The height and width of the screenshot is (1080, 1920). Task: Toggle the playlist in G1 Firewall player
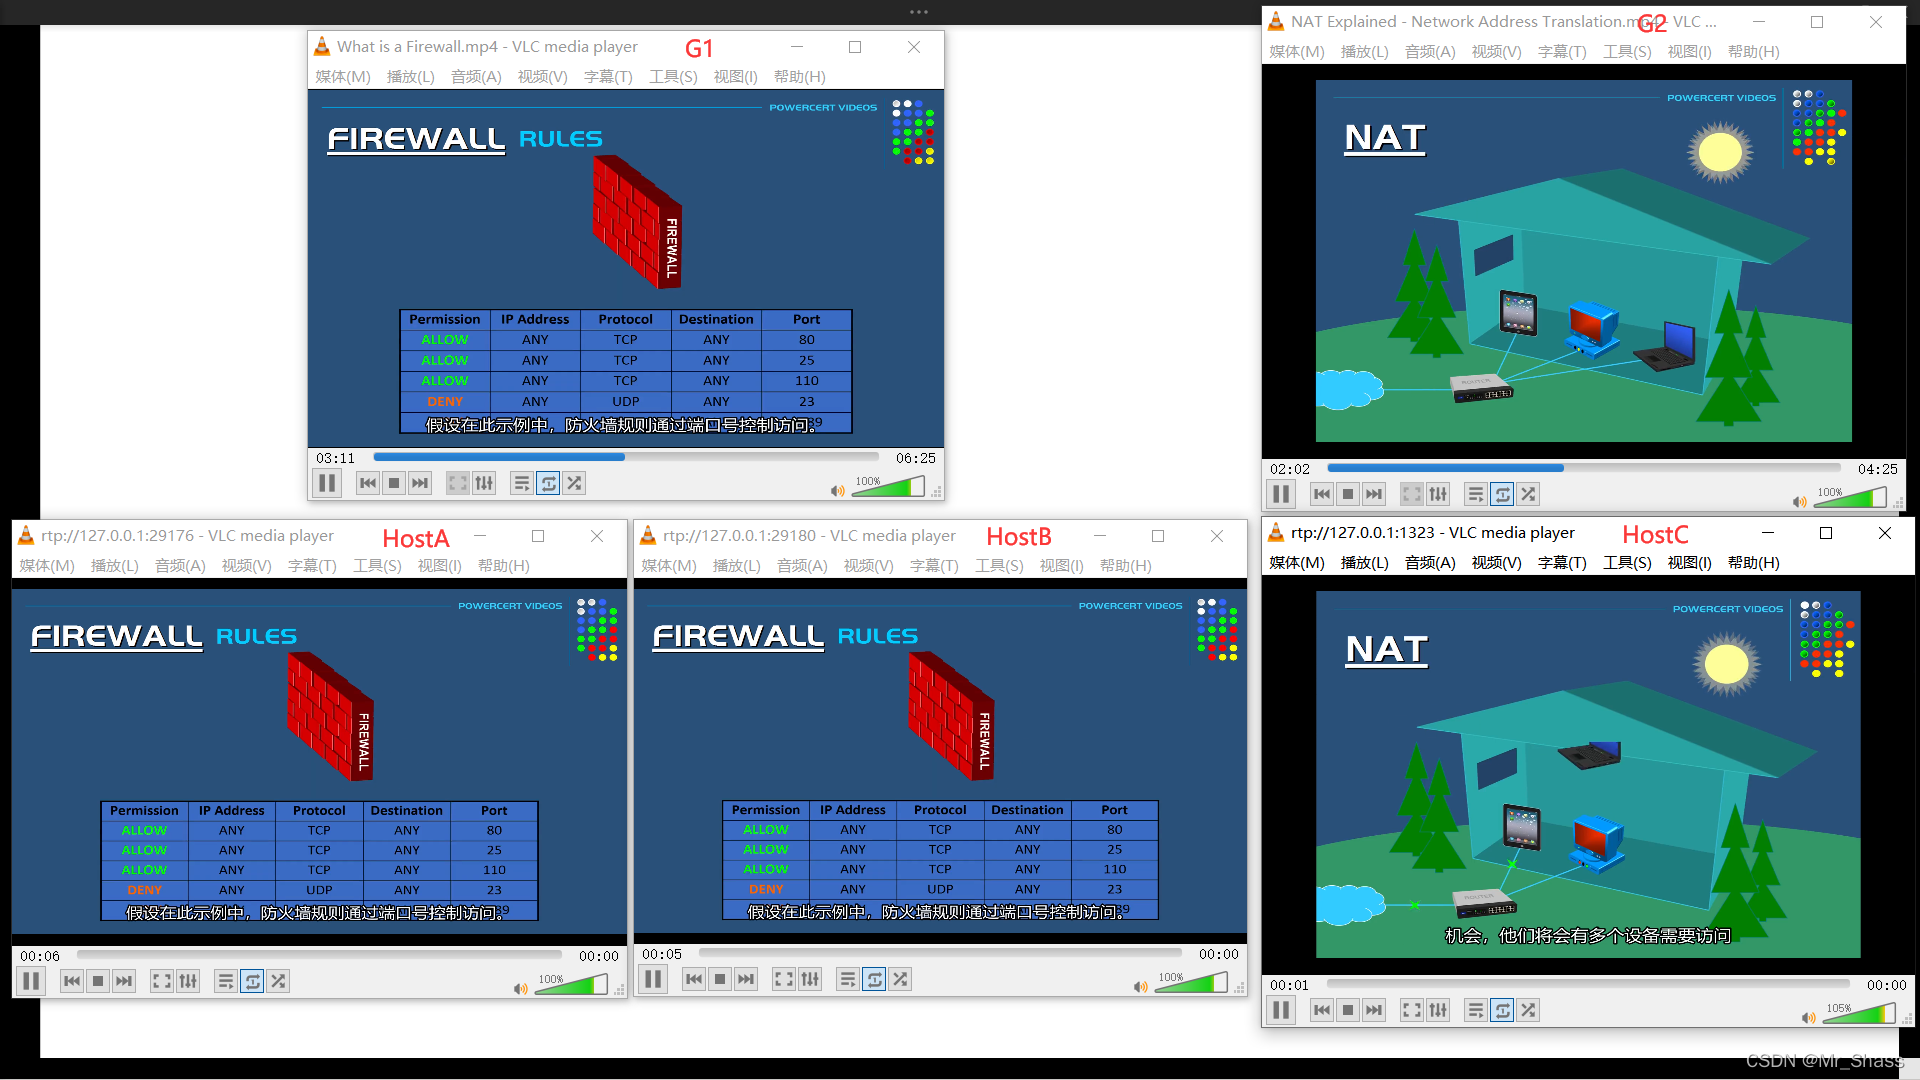tap(521, 484)
